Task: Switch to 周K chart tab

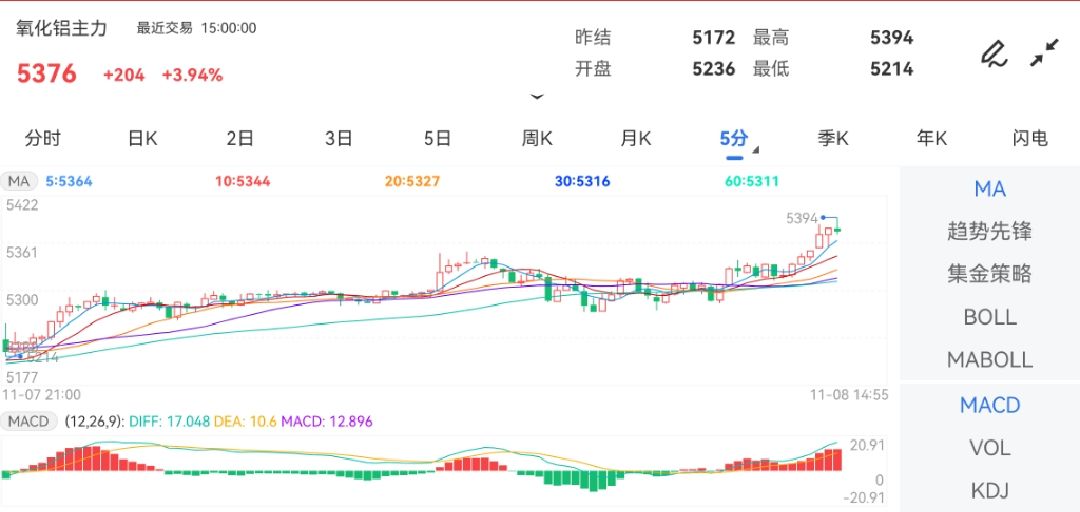Action: click(x=537, y=139)
